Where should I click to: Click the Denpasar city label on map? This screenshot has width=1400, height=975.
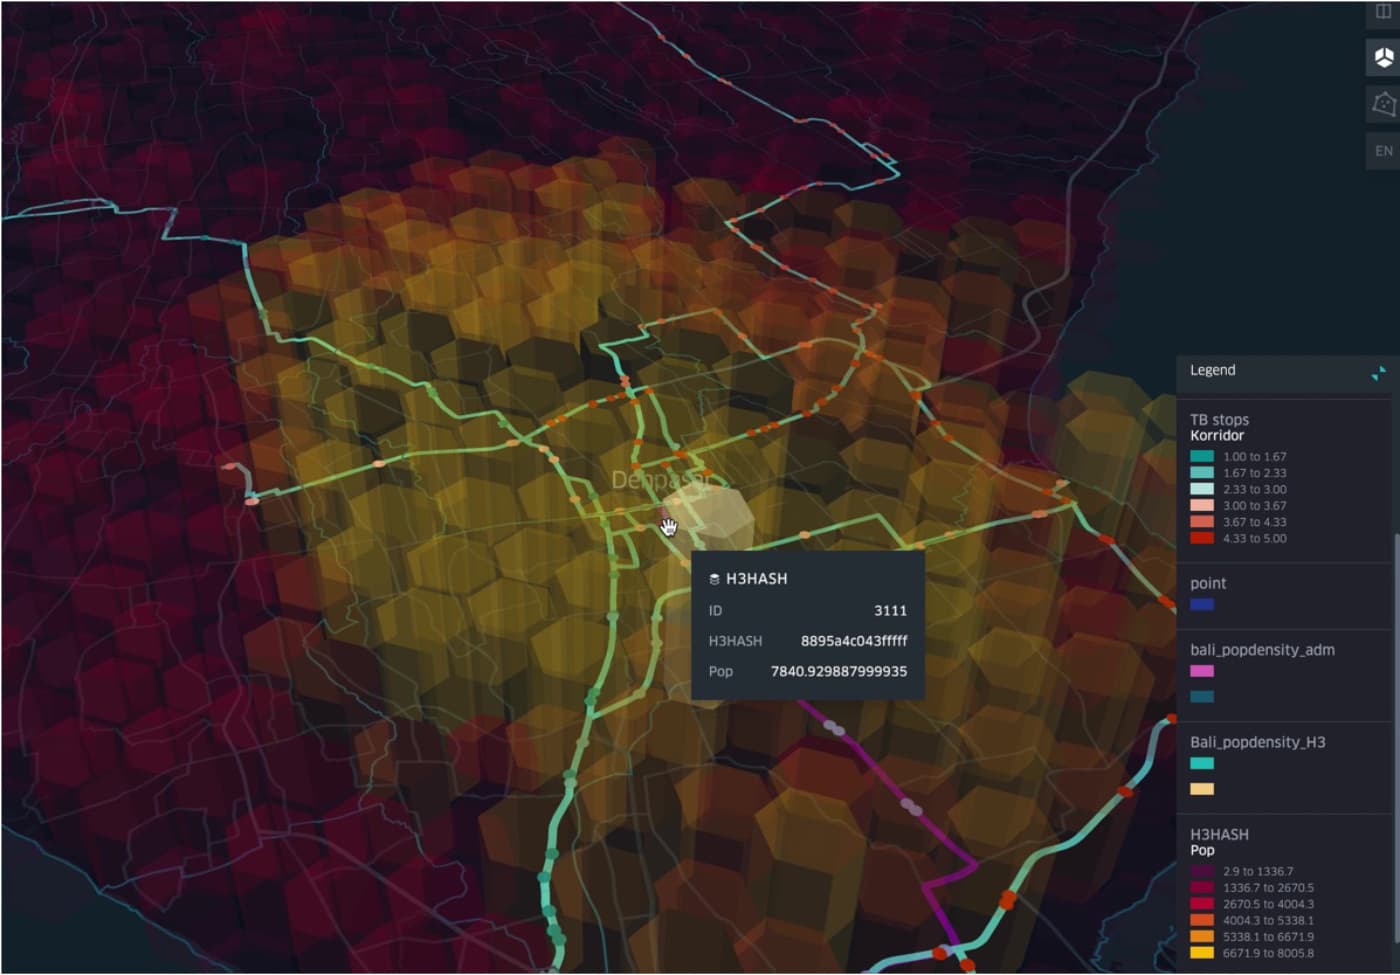[661, 480]
